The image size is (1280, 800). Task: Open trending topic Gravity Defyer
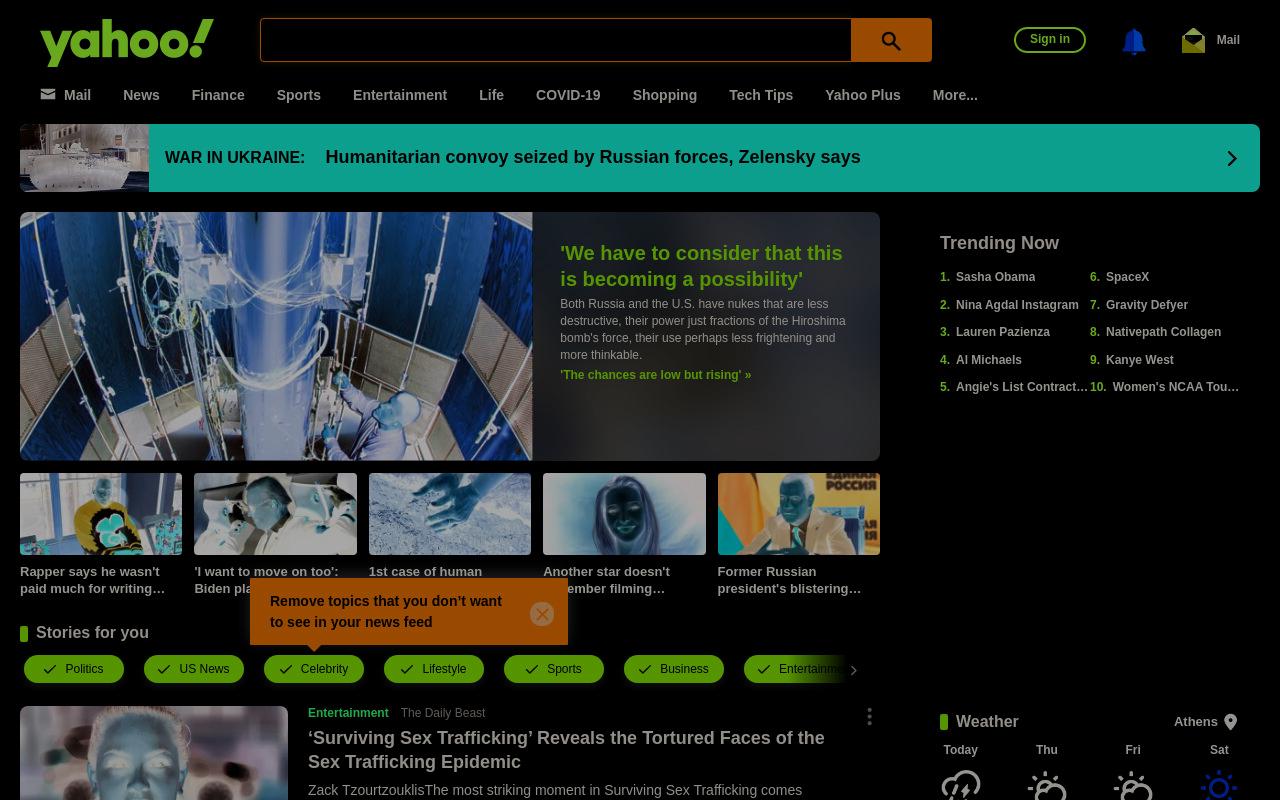(x=1147, y=305)
